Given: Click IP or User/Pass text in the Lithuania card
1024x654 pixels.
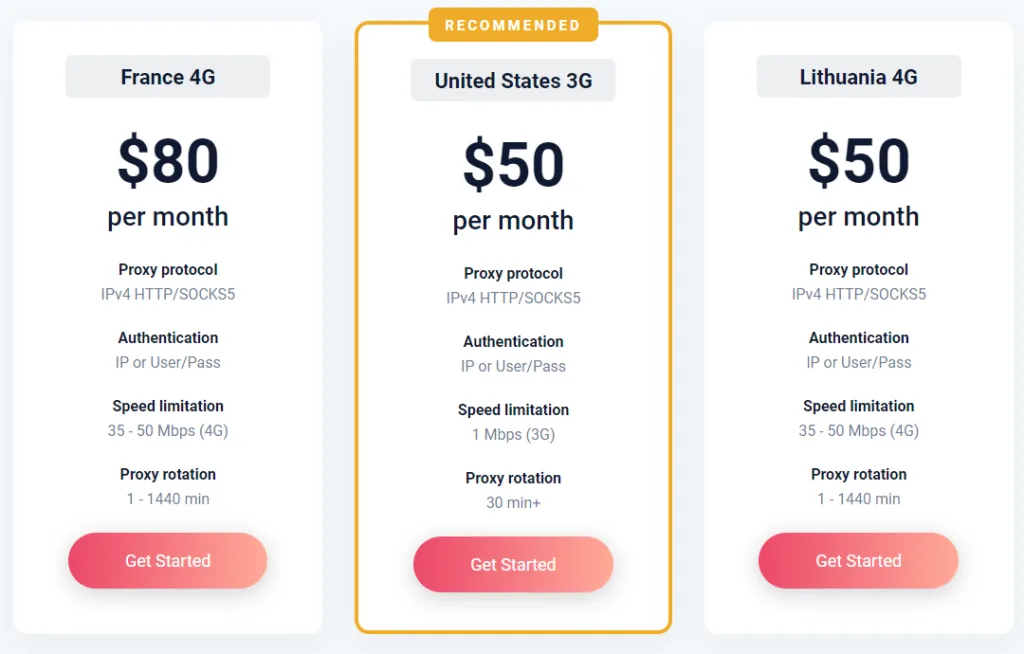Looking at the screenshot, I should click(x=858, y=362).
